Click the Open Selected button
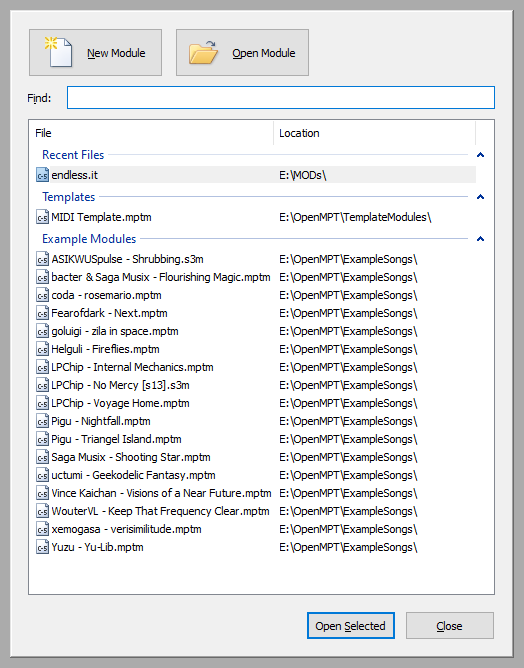This screenshot has height=668, width=524. (x=351, y=625)
